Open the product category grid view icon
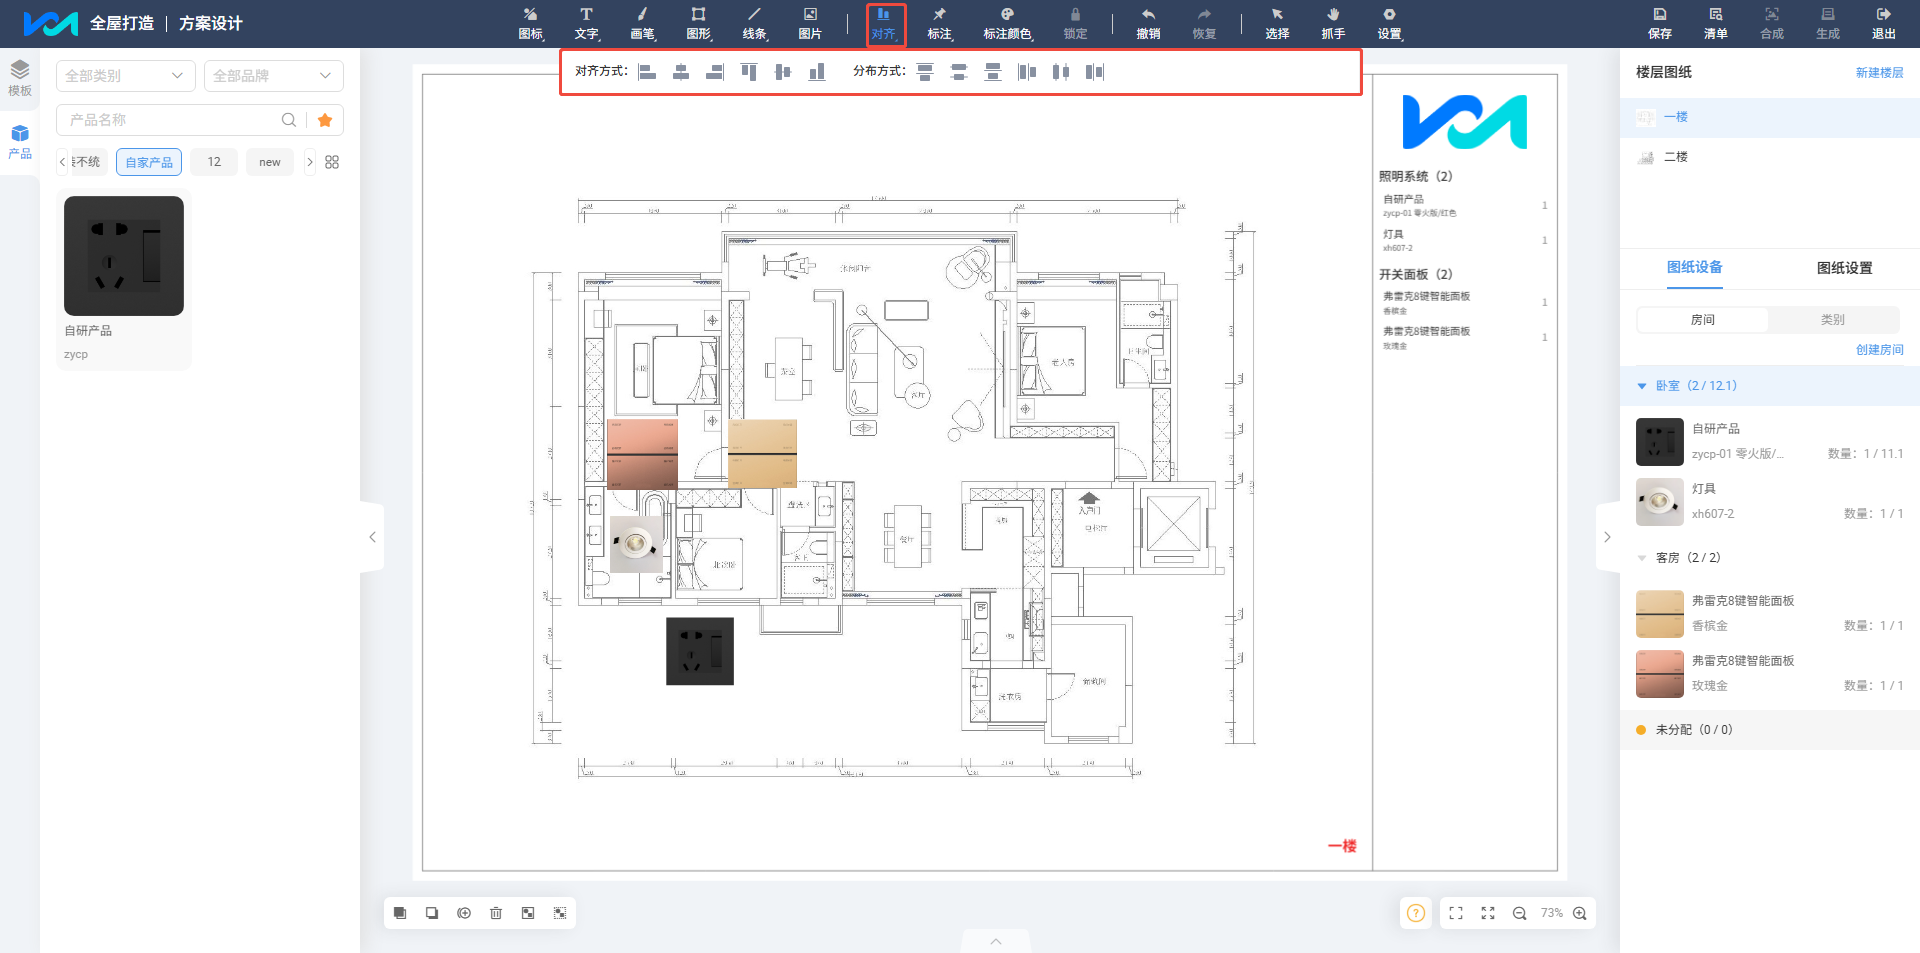This screenshot has width=1920, height=953. tap(332, 162)
